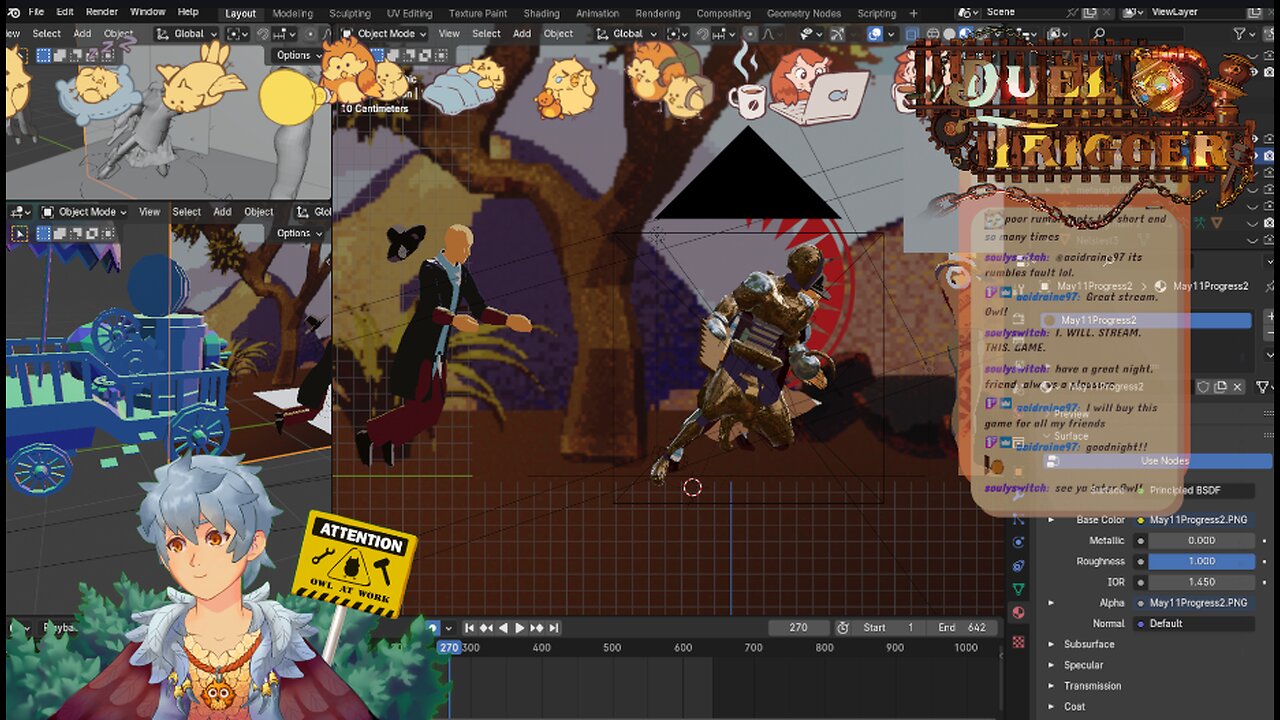Expand the Alpha row arrow
Image resolution: width=1280 pixels, height=720 pixels.
(1051, 603)
